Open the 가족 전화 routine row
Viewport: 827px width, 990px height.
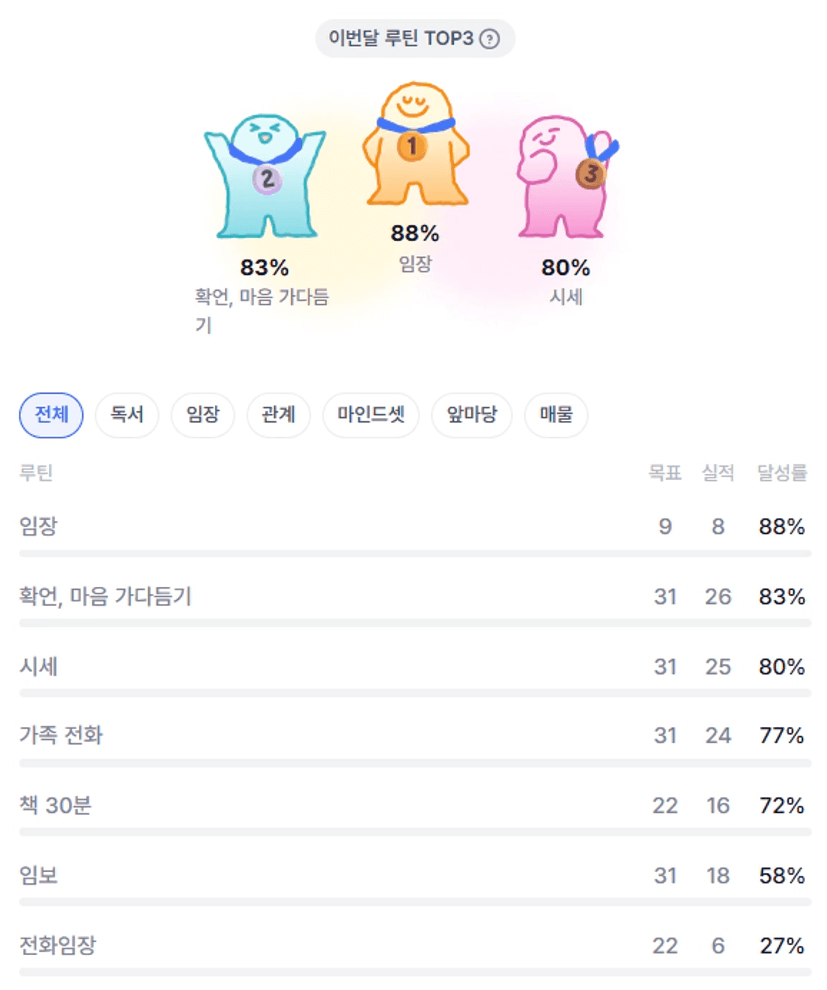tap(61, 737)
